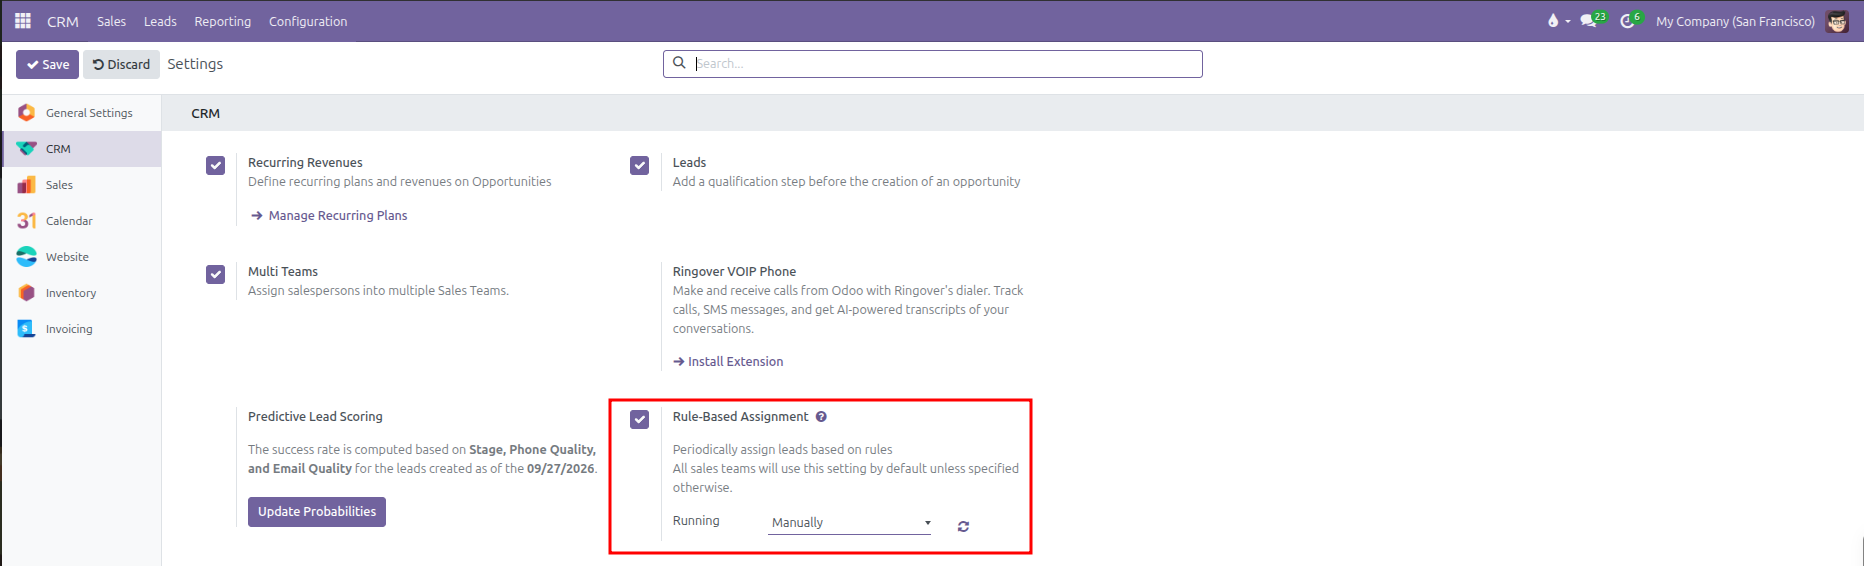This screenshot has height=566, width=1864.
Task: Select the Calendar settings tab label
Action: pyautogui.click(x=69, y=221)
